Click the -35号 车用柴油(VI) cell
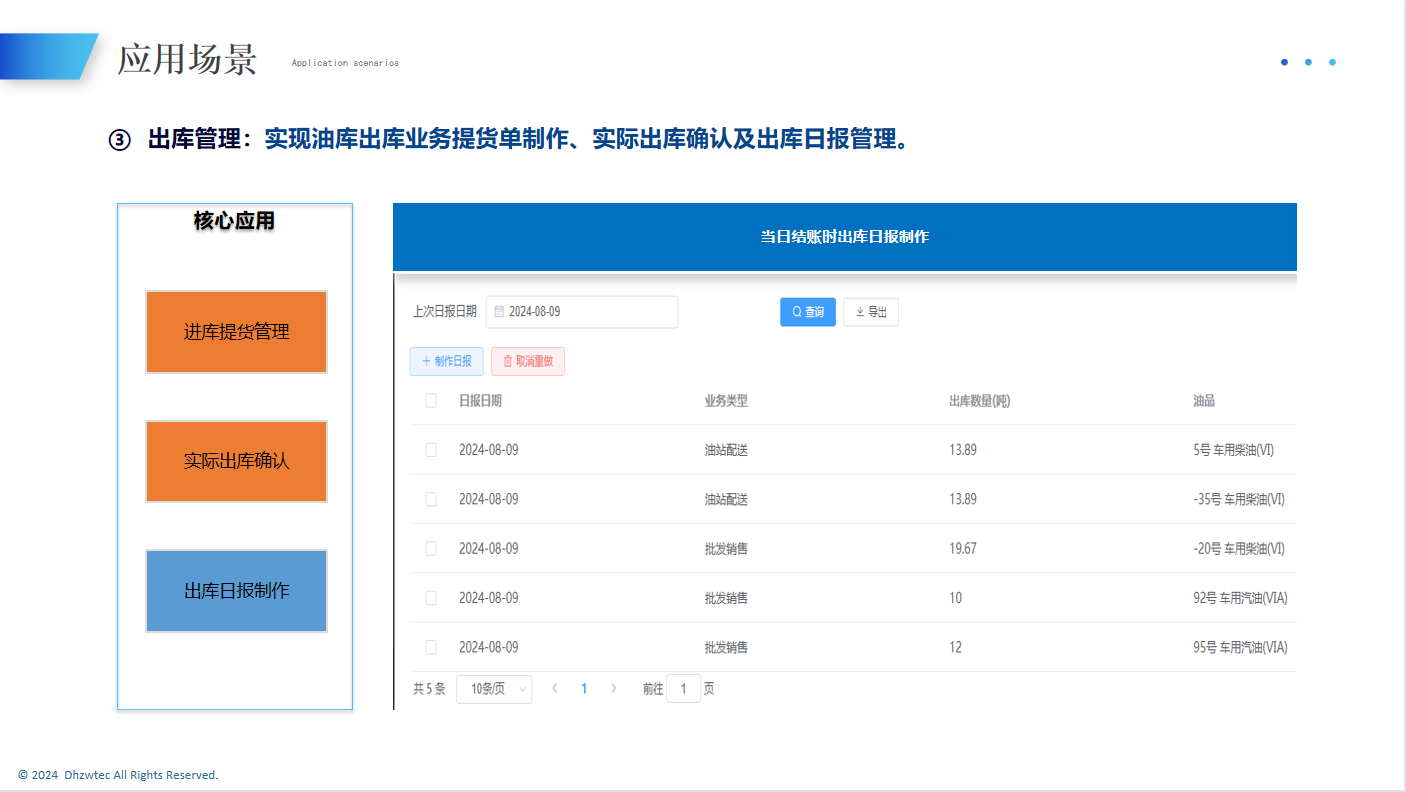Image resolution: width=1406 pixels, height=792 pixels. pyautogui.click(x=1239, y=499)
